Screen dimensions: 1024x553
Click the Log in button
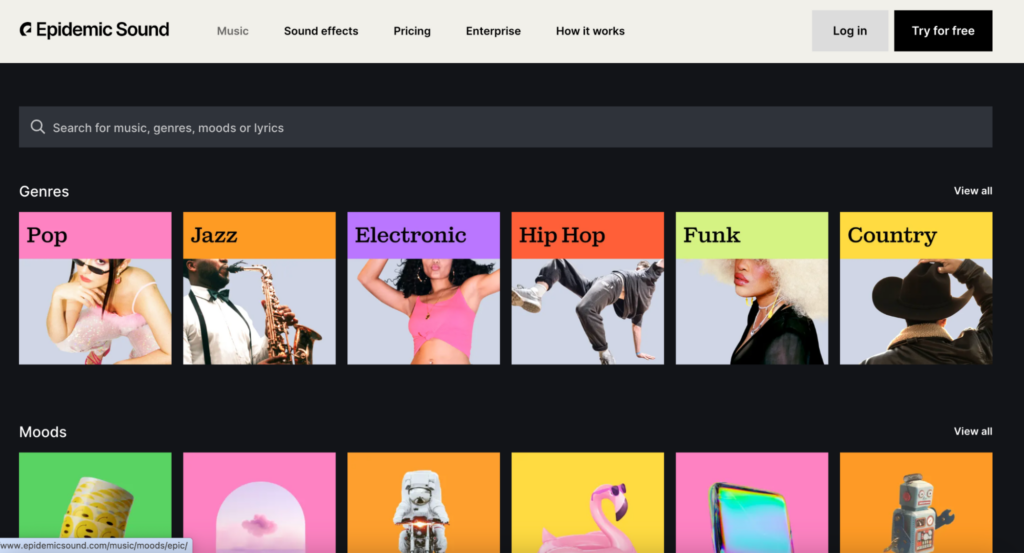(x=850, y=31)
